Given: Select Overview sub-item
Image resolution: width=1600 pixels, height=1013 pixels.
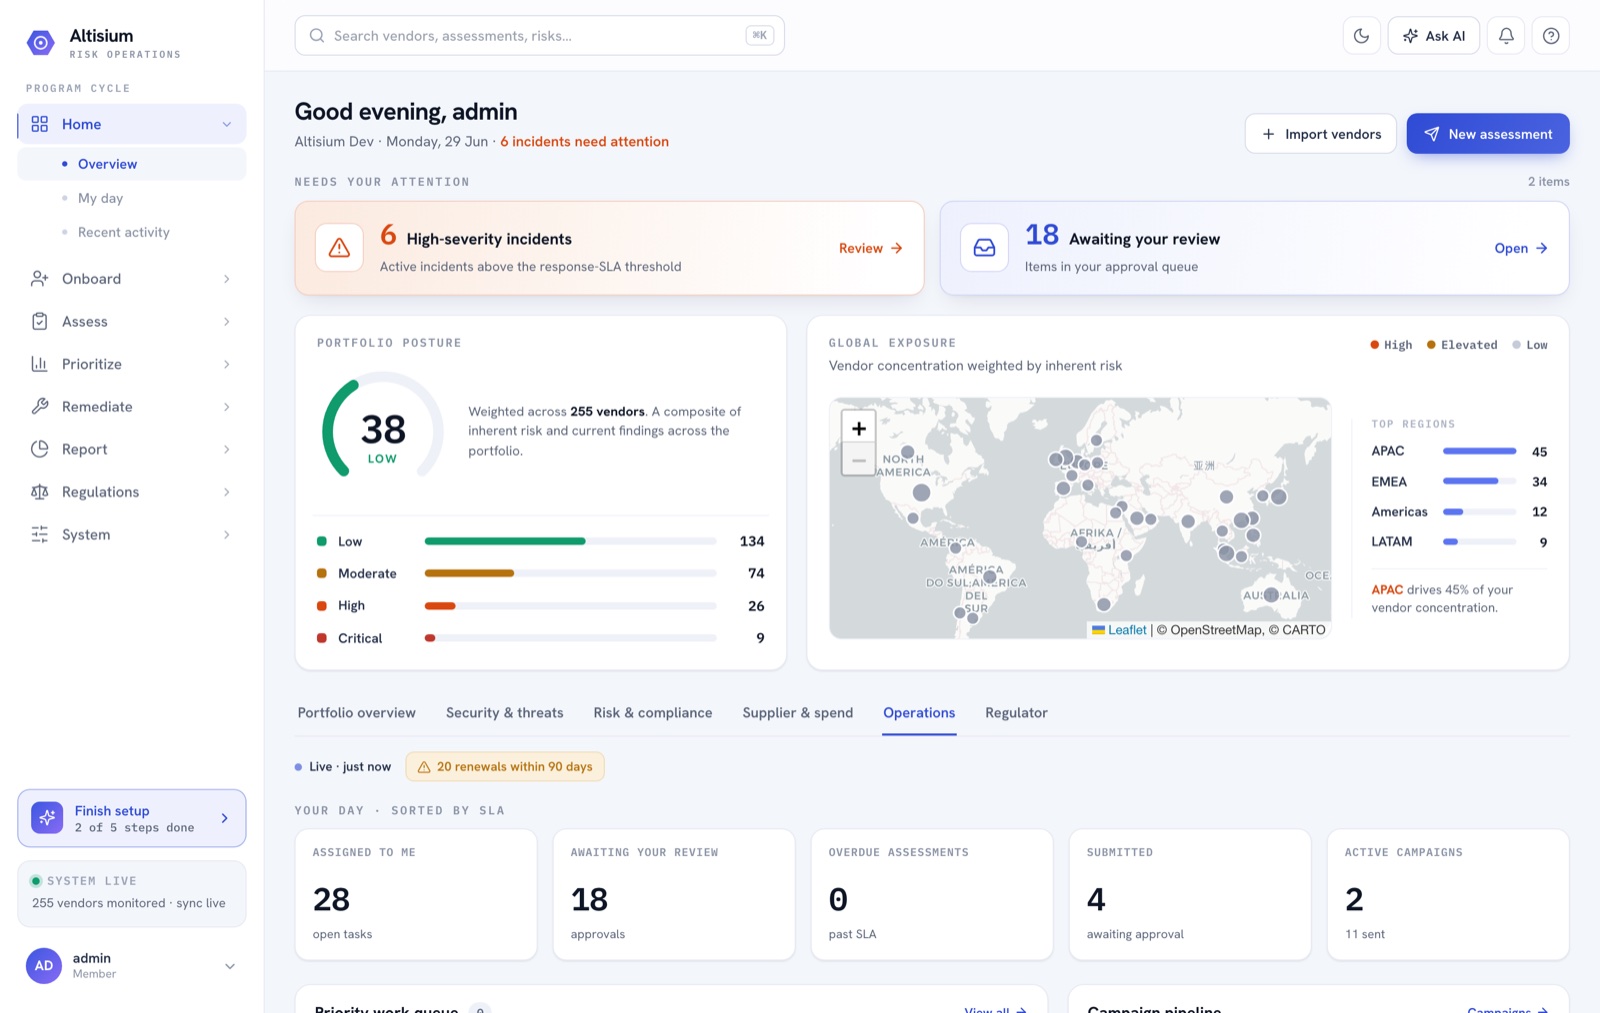Looking at the screenshot, I should (x=131, y=164).
